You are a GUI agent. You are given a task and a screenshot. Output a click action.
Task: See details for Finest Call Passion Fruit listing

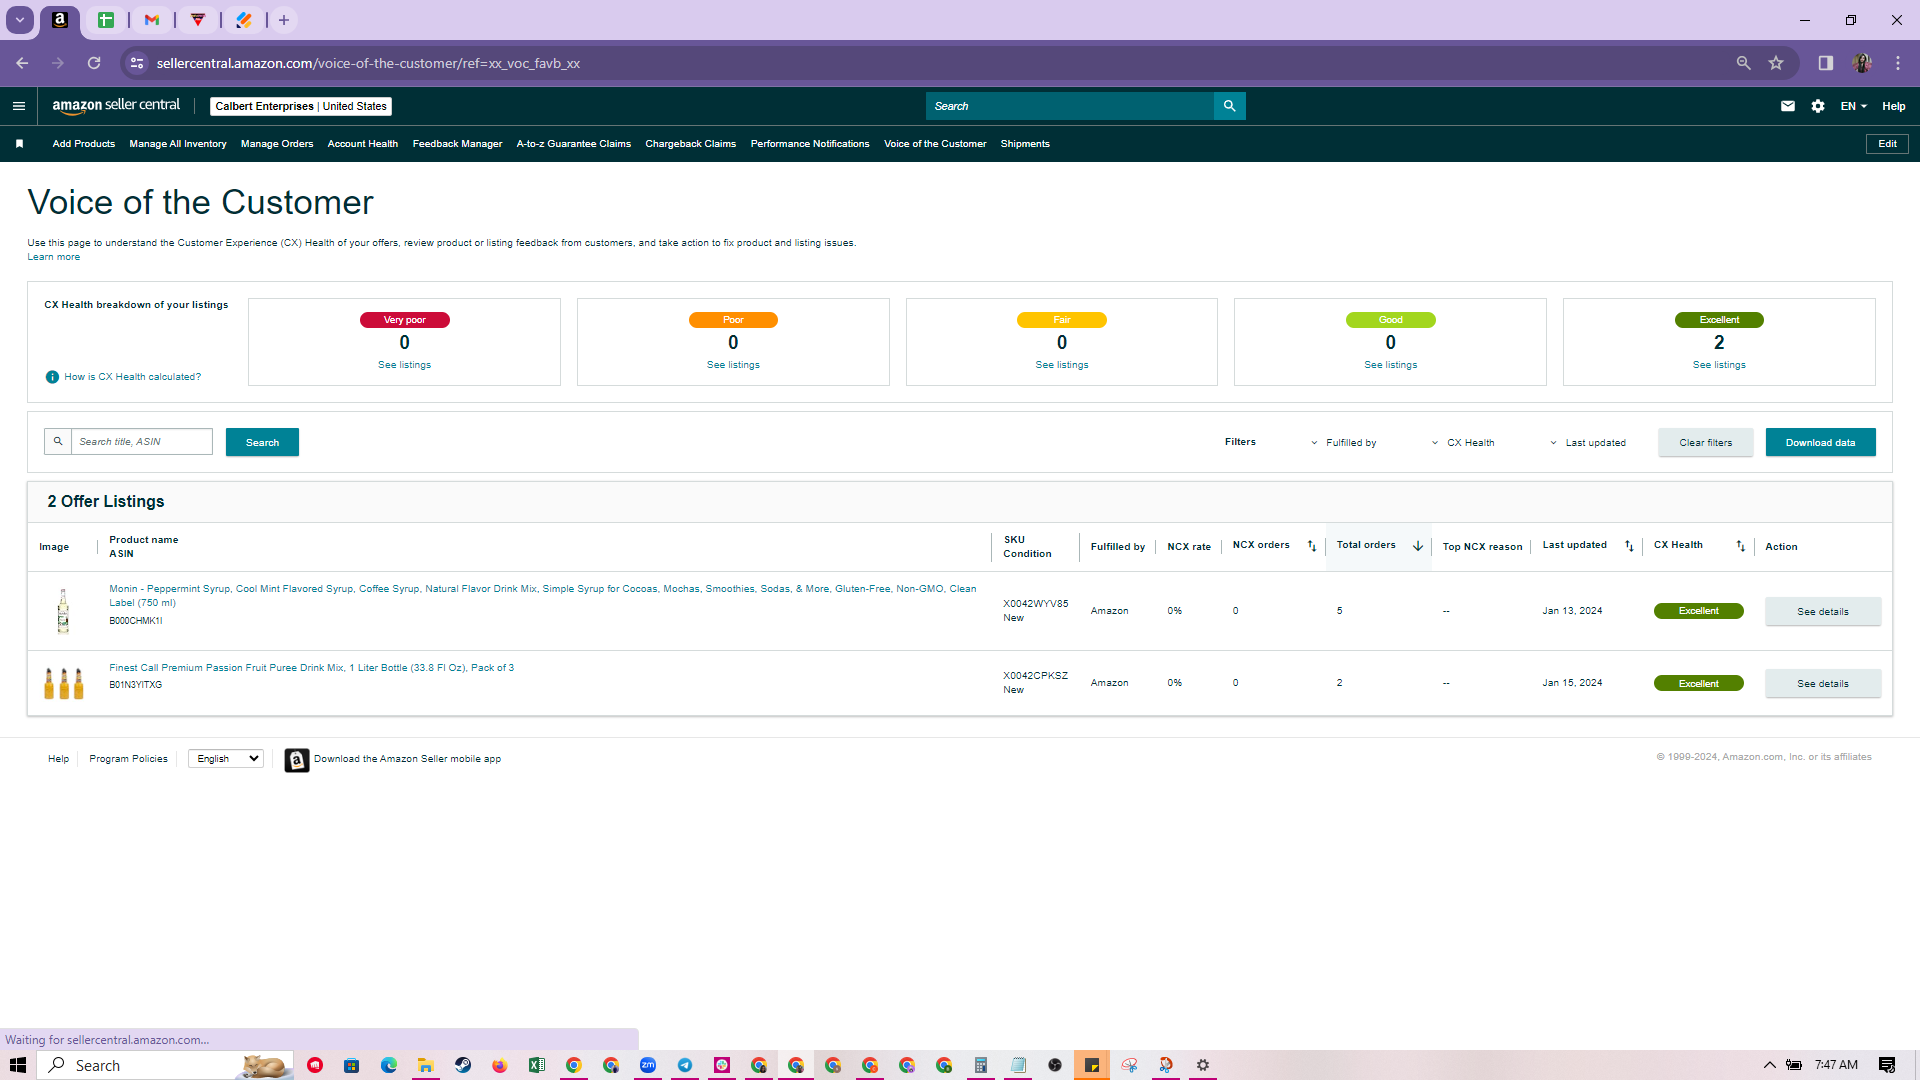[1823, 683]
